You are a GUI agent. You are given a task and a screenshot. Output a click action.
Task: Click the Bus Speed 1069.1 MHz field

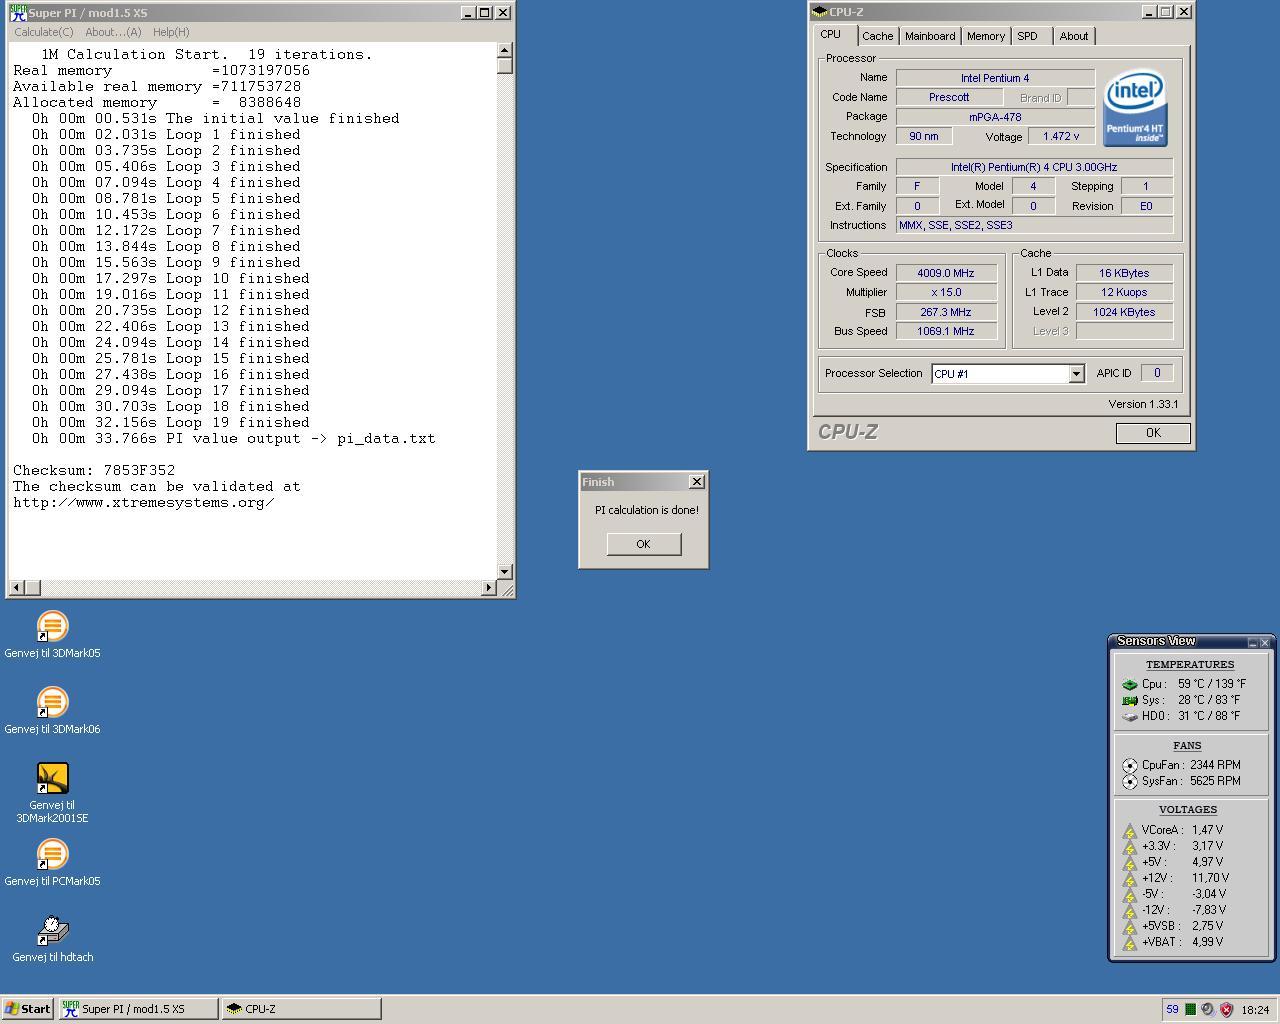click(x=946, y=331)
